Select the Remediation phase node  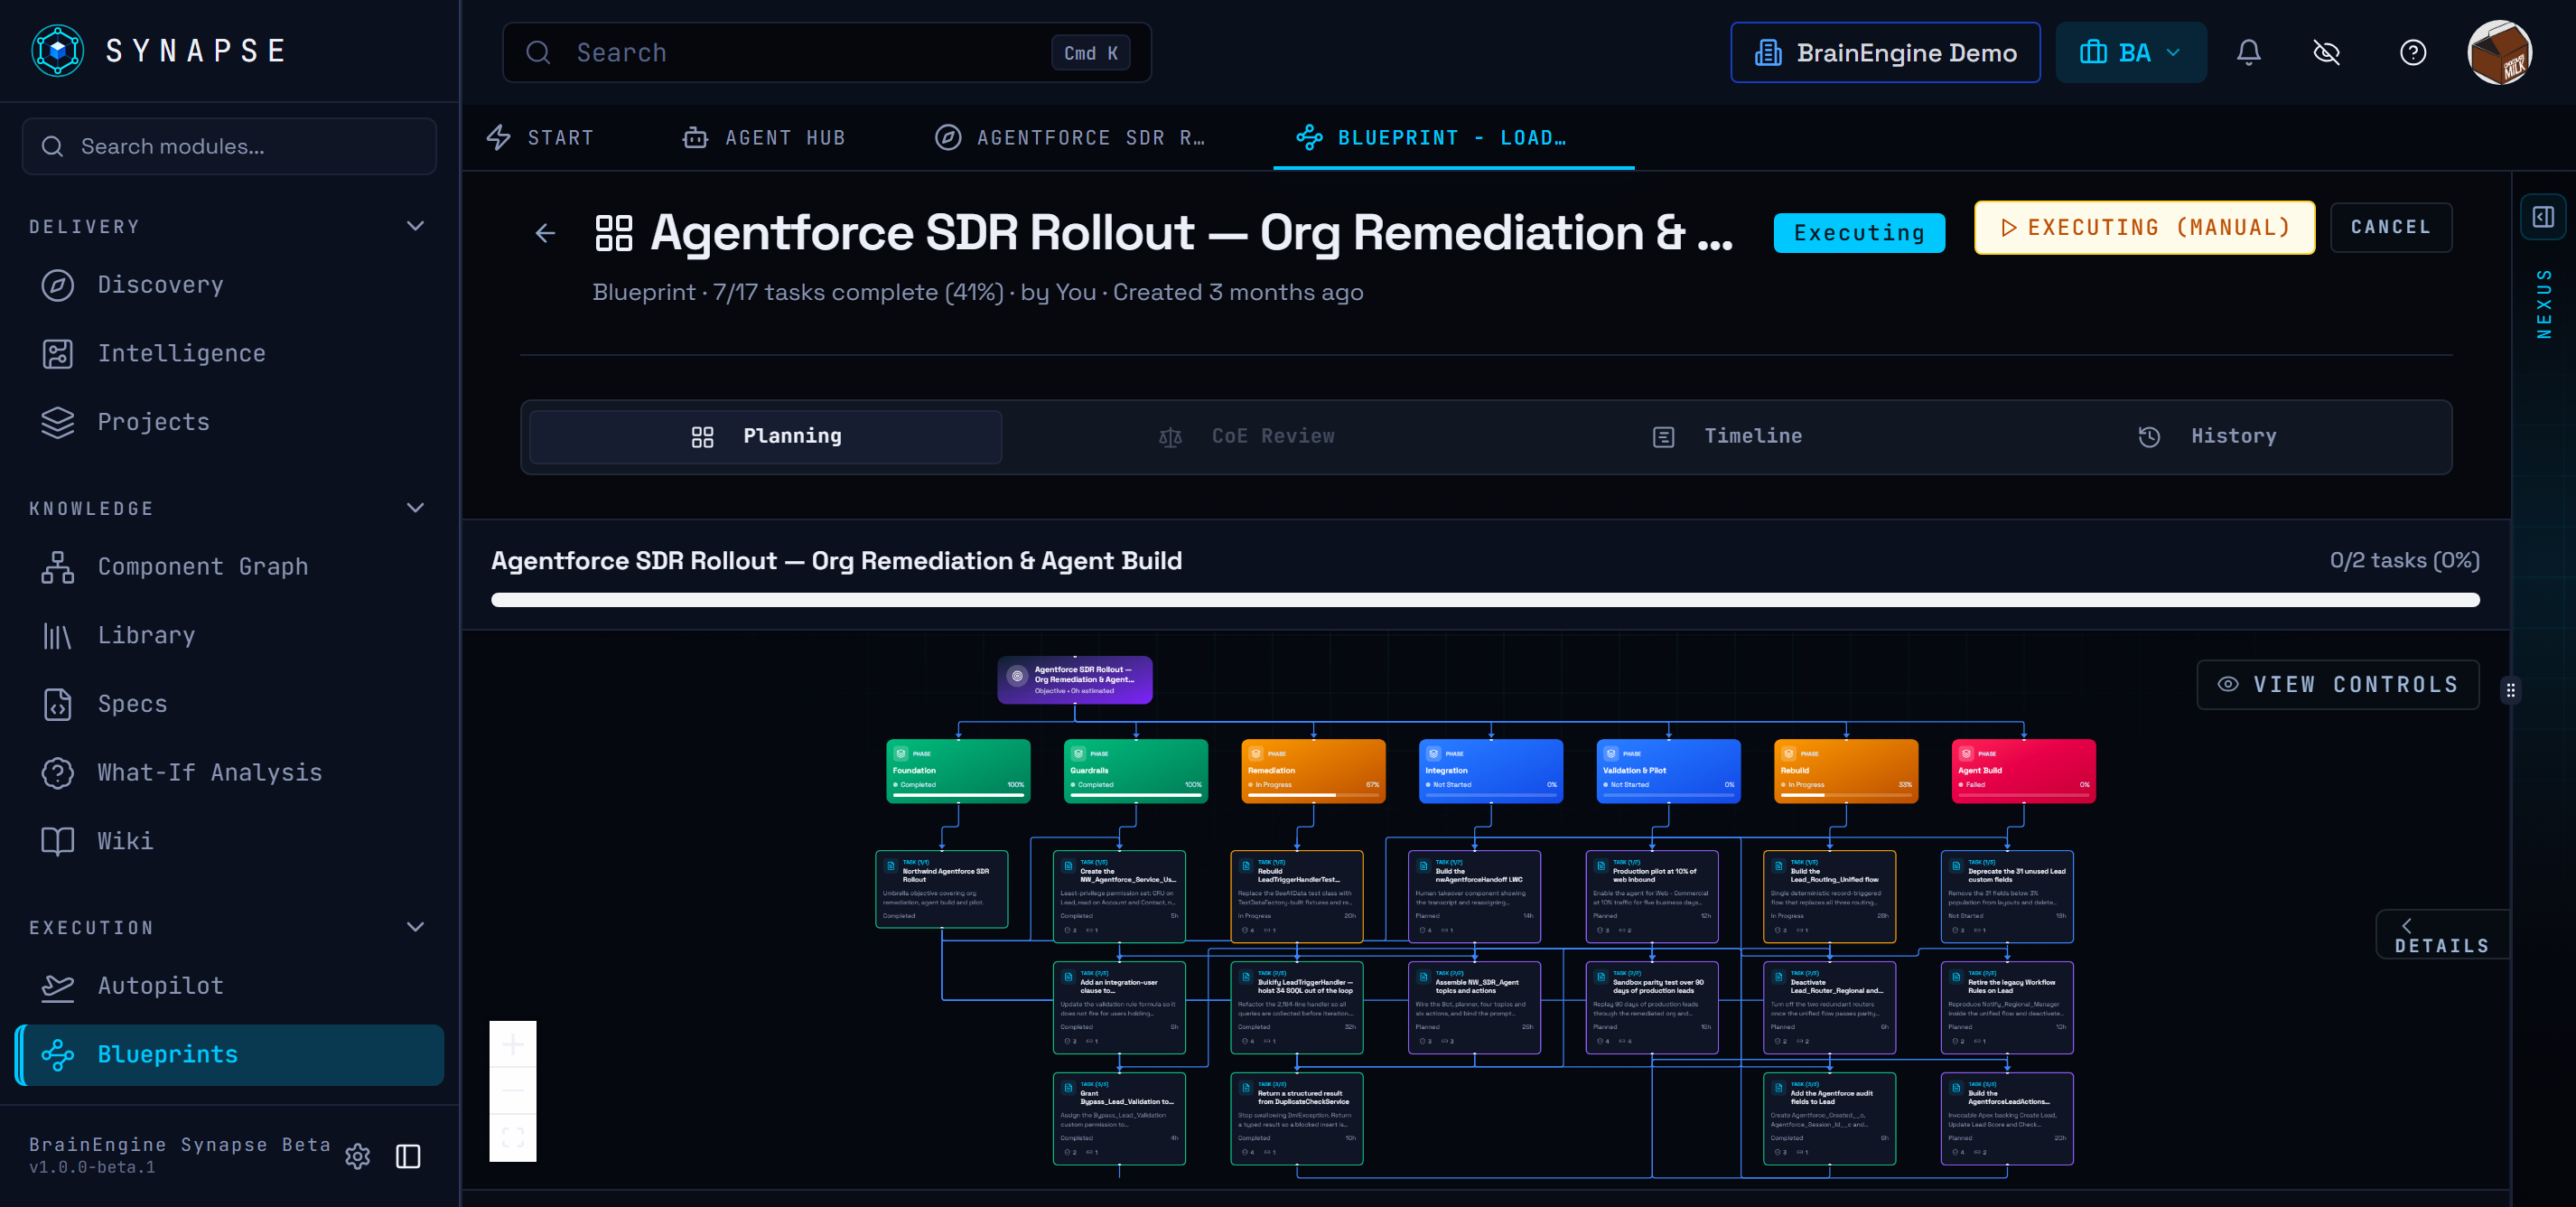click(1312, 770)
